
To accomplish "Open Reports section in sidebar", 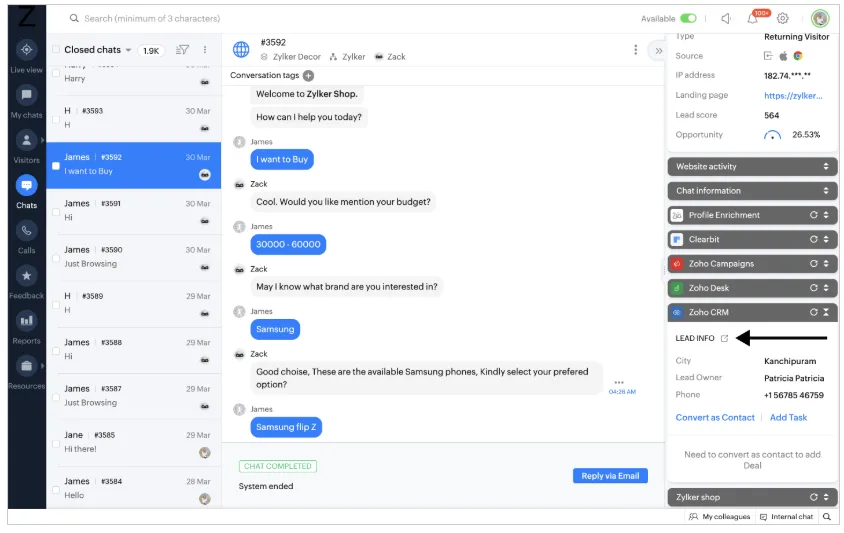I will pos(26,328).
